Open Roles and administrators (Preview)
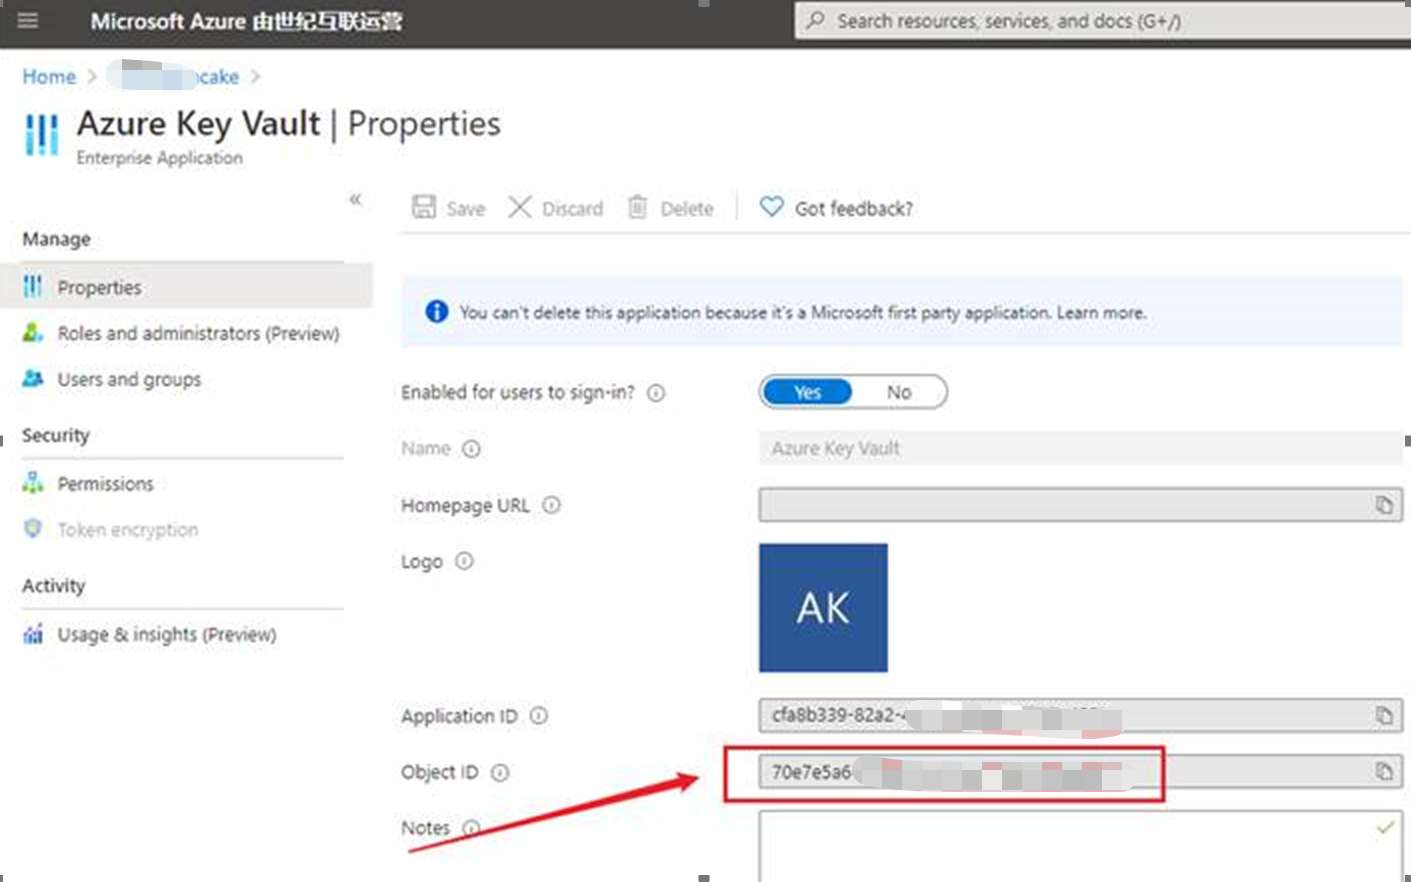 pyautogui.click(x=198, y=333)
